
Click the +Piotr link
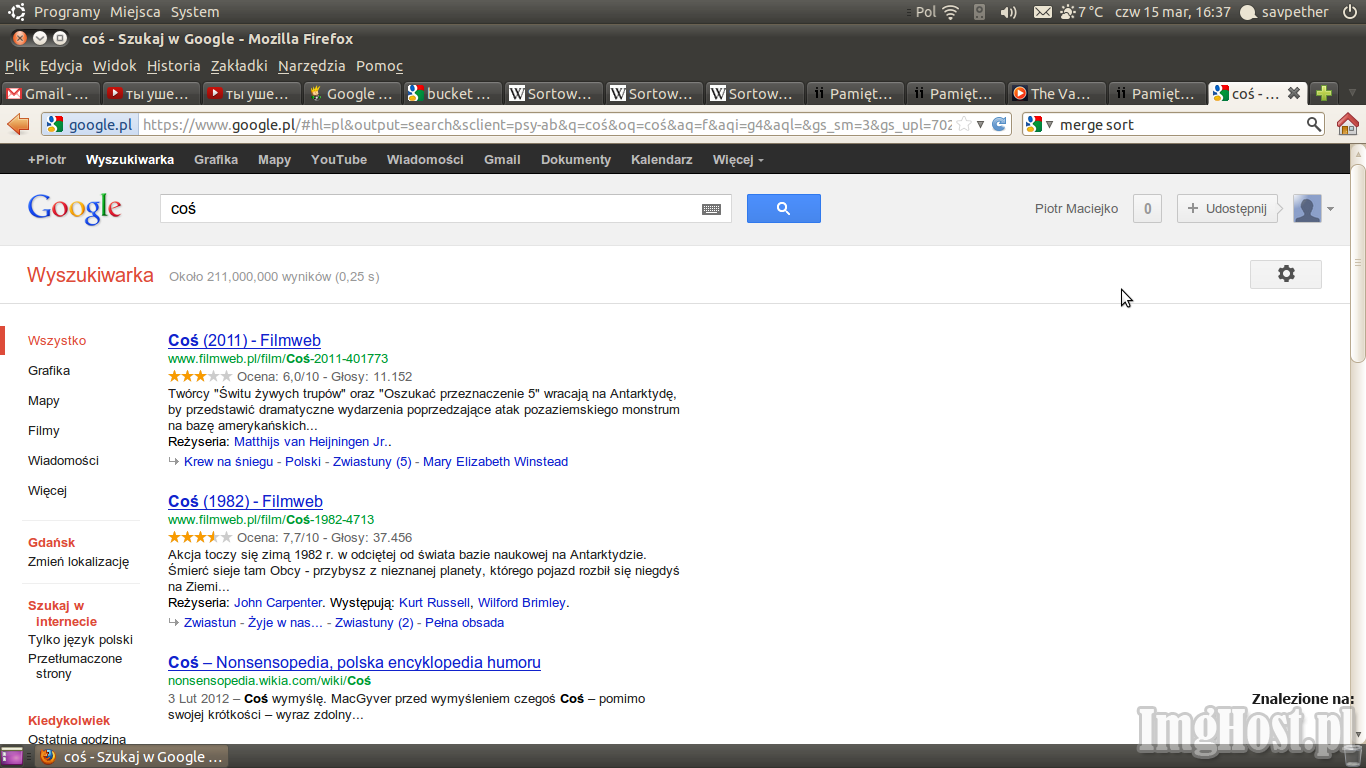[47, 160]
